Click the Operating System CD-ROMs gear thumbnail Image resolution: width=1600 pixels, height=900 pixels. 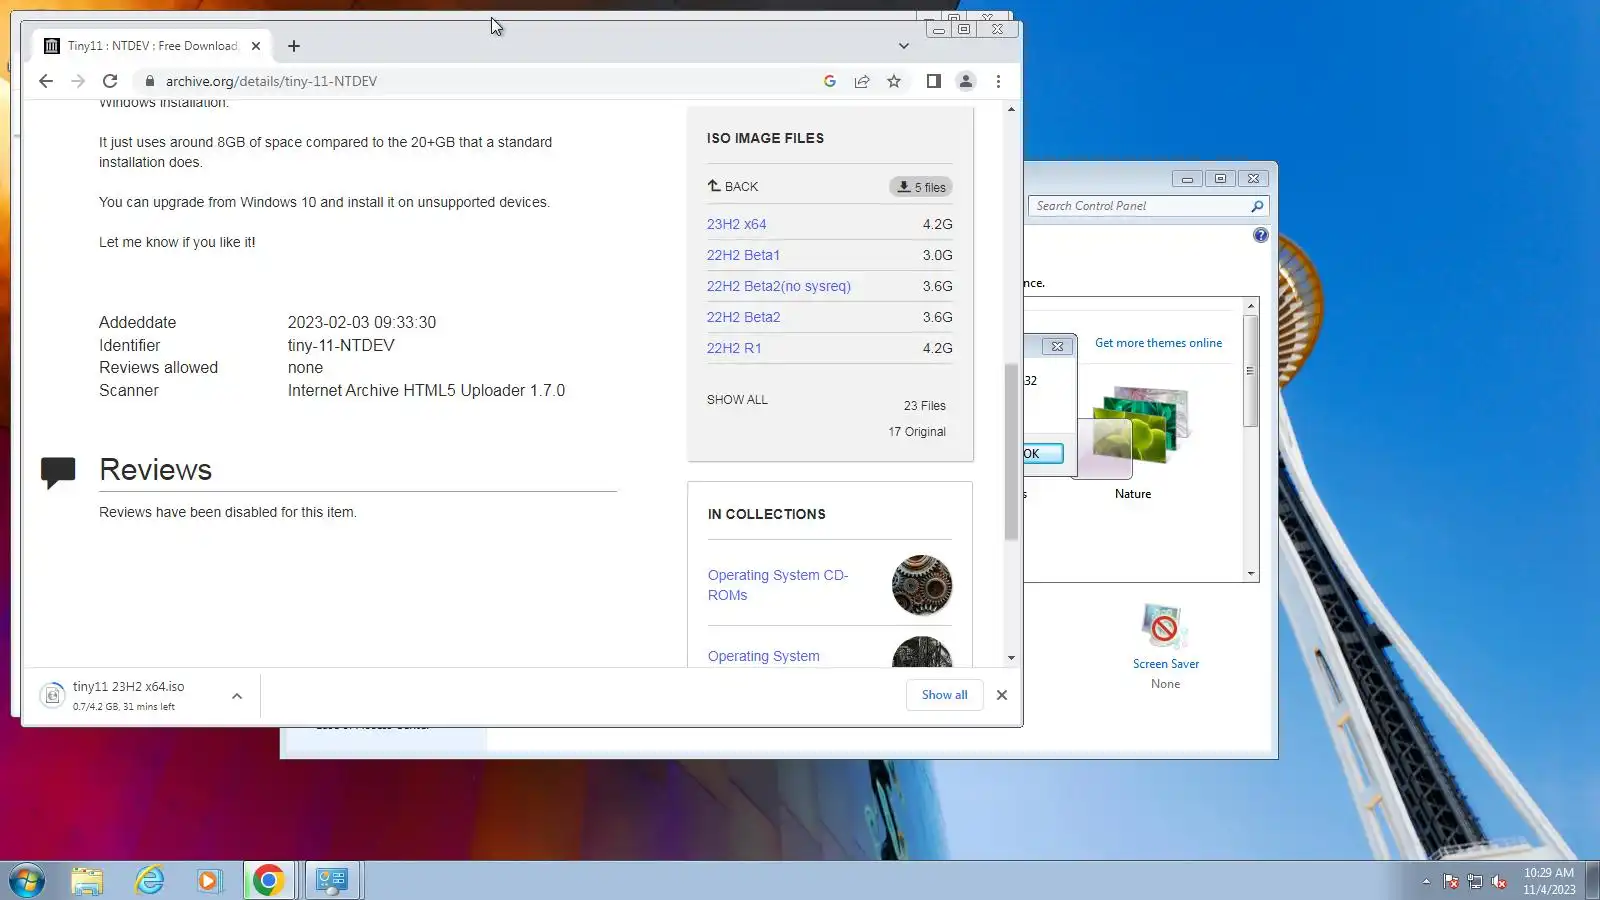(x=922, y=585)
